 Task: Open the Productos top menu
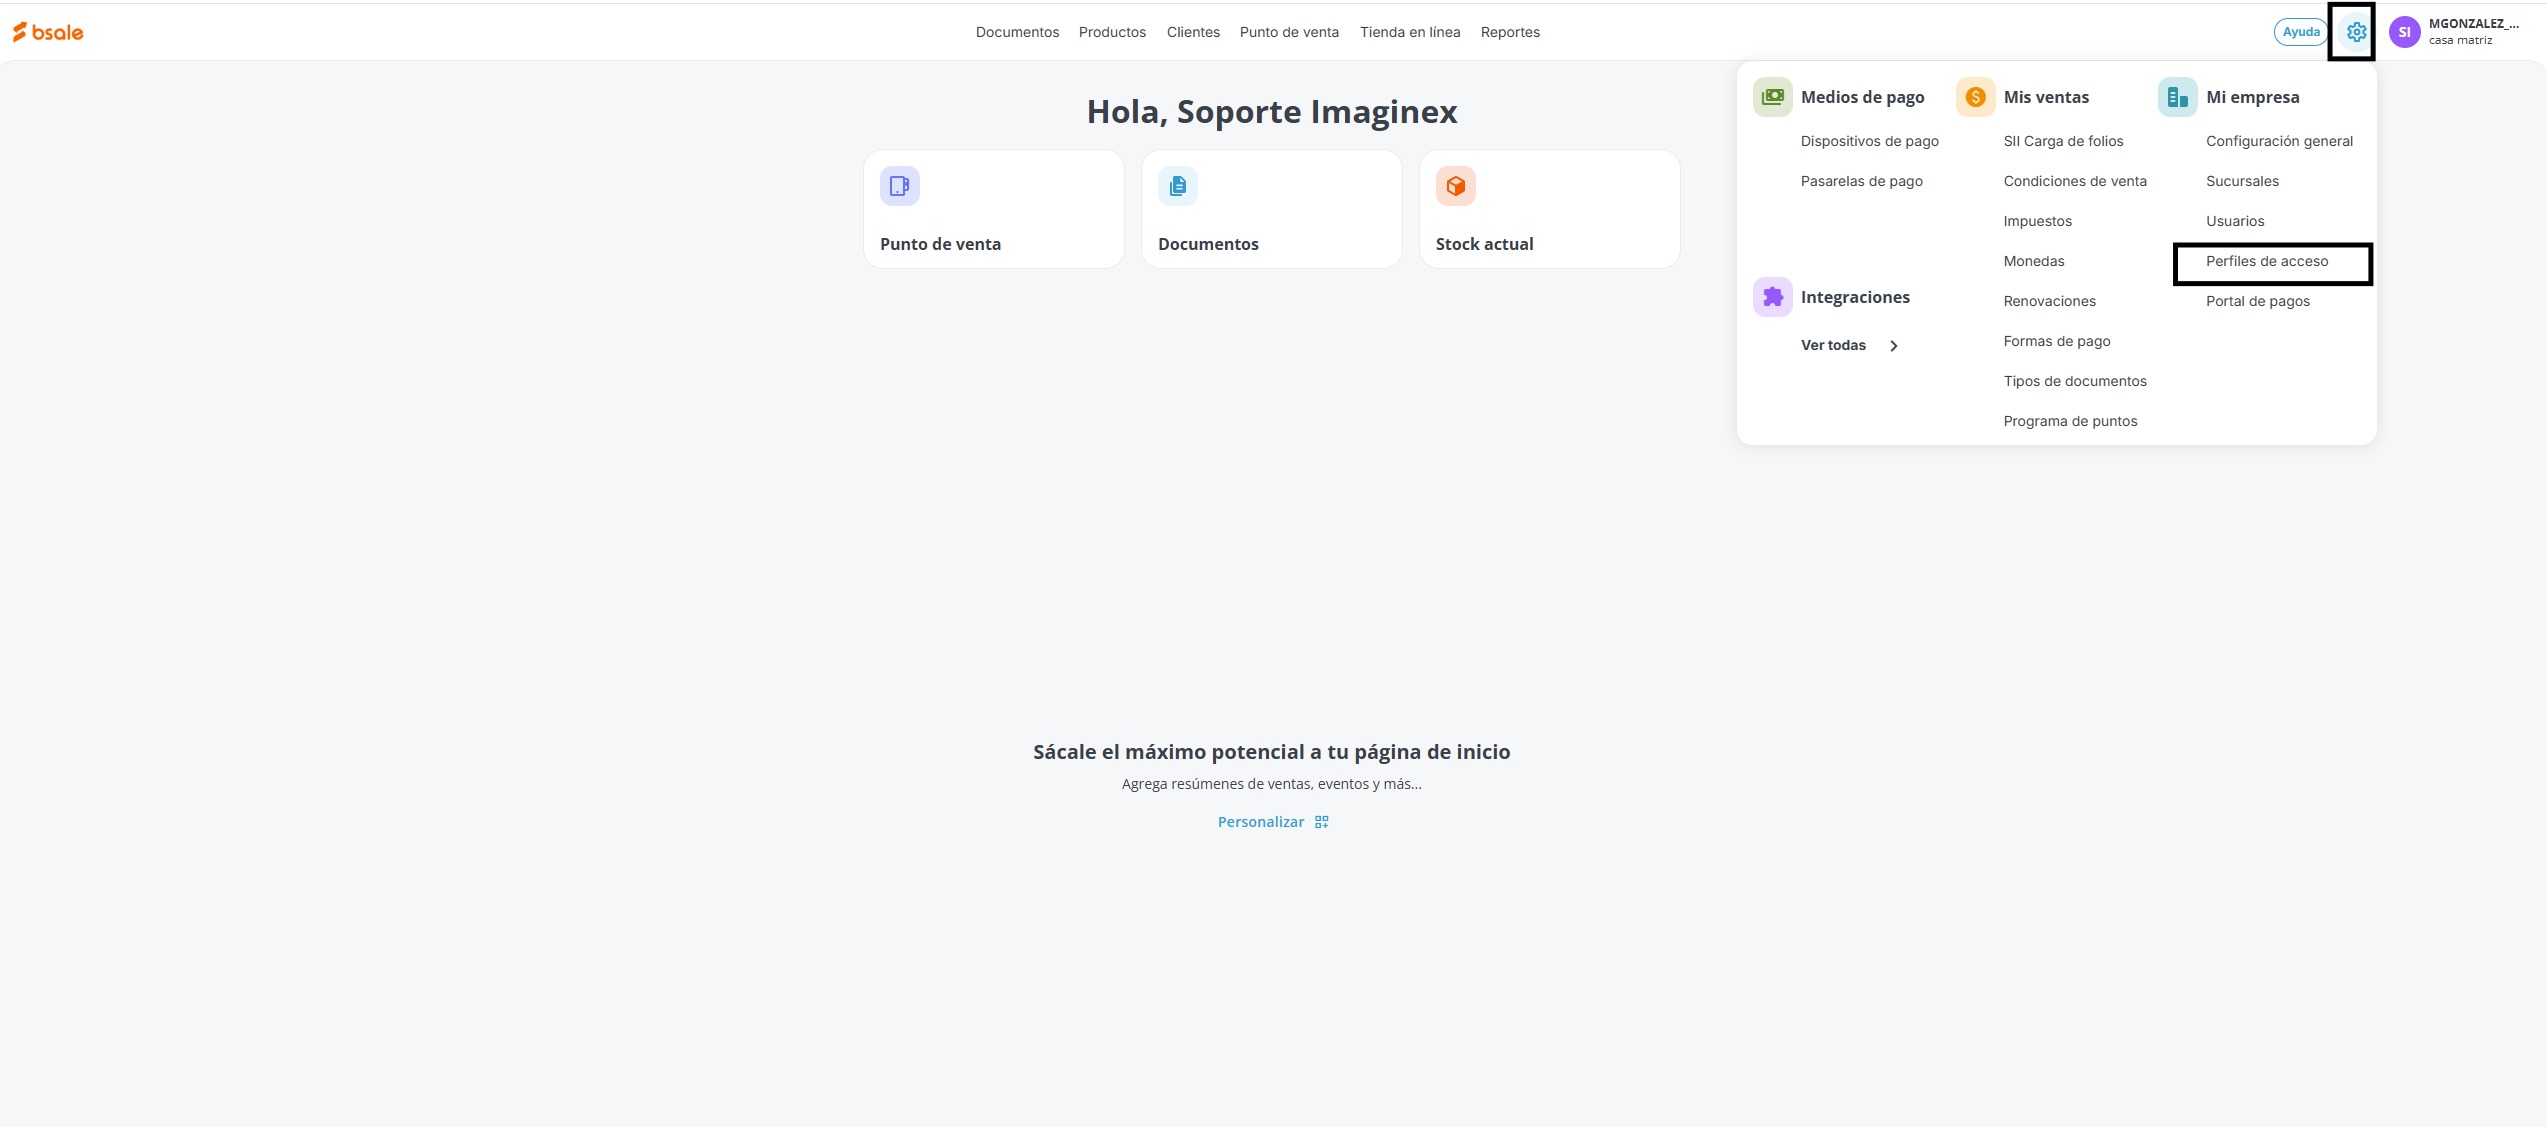[x=1112, y=32]
